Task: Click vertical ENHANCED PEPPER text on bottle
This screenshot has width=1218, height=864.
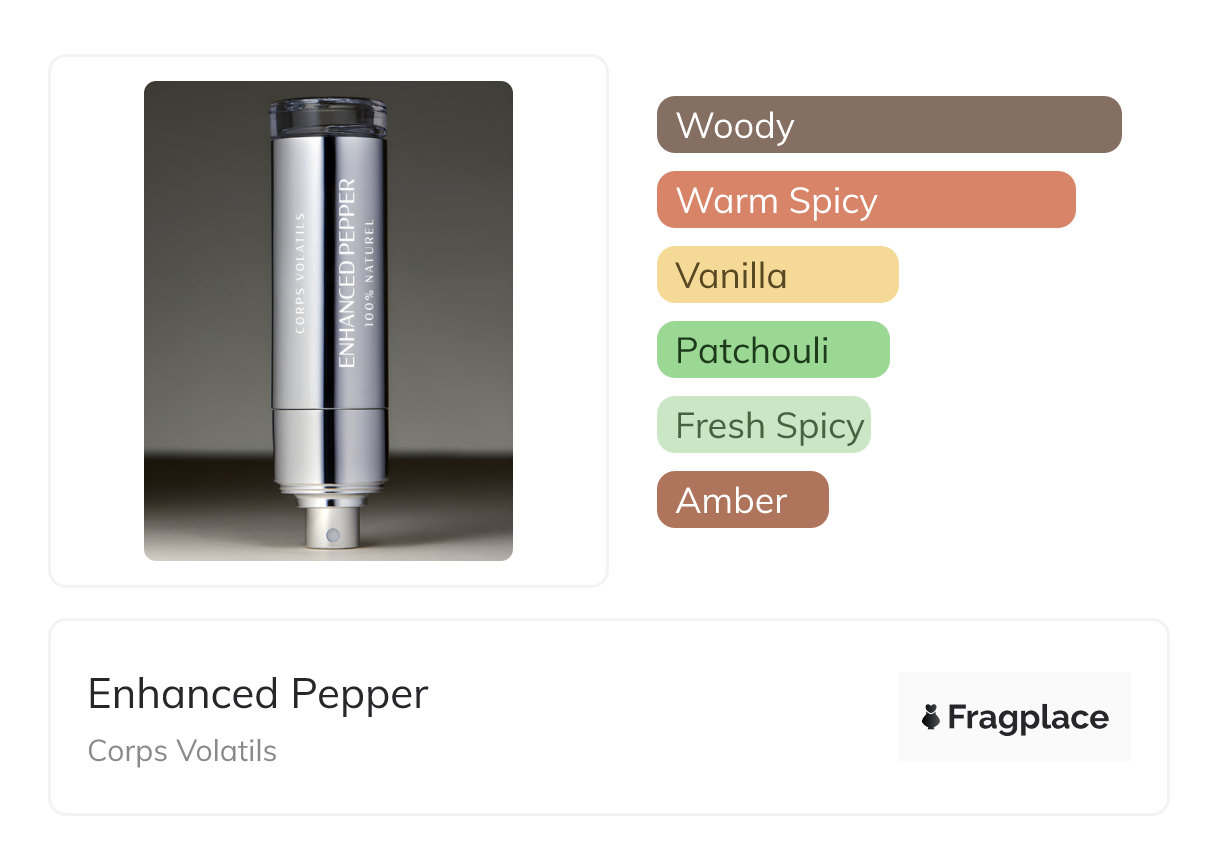Action: point(347,273)
